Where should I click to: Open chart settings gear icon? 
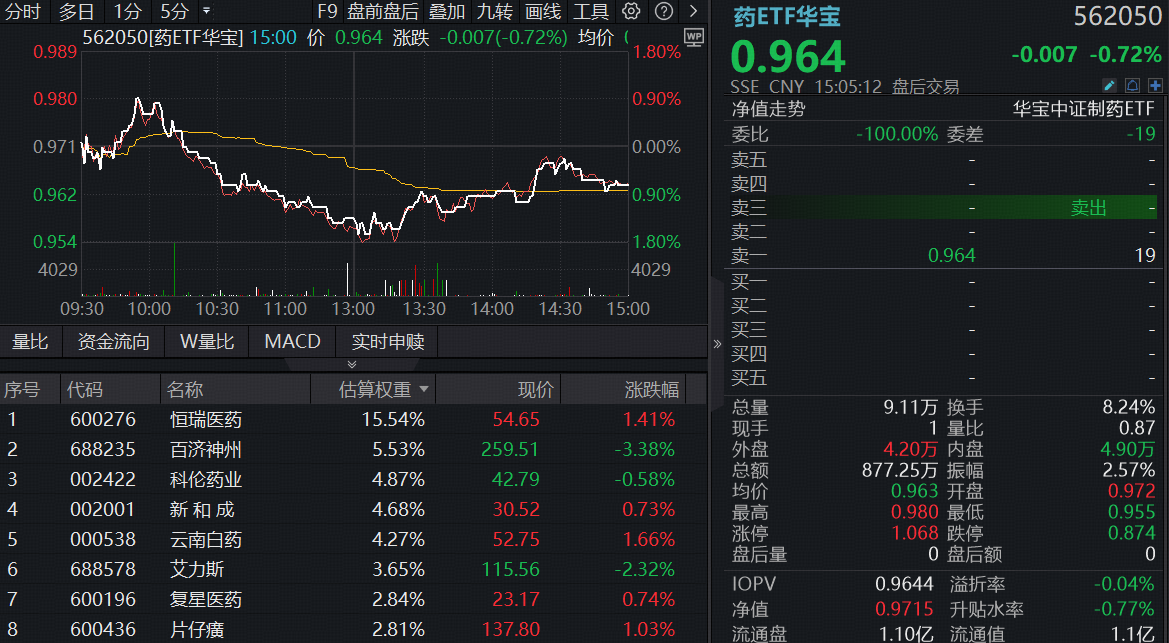coord(631,11)
